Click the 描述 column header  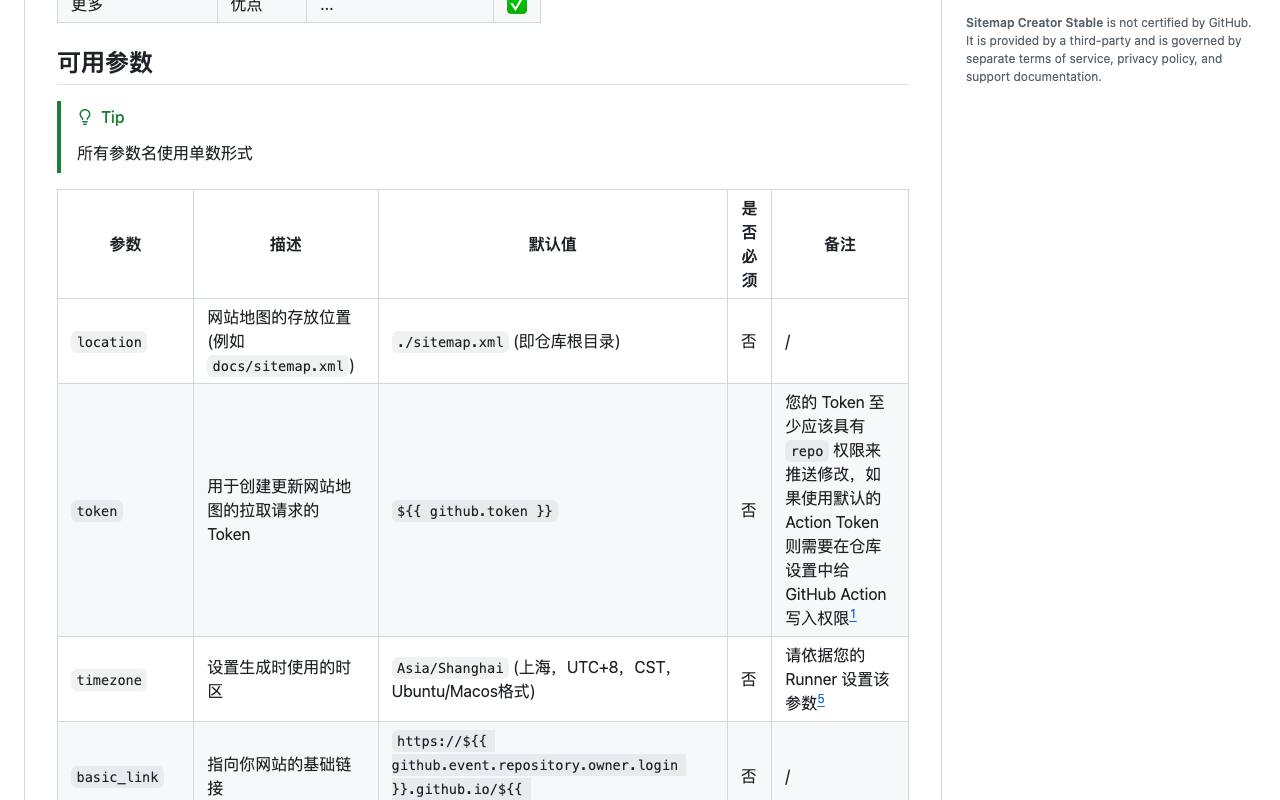tap(286, 244)
